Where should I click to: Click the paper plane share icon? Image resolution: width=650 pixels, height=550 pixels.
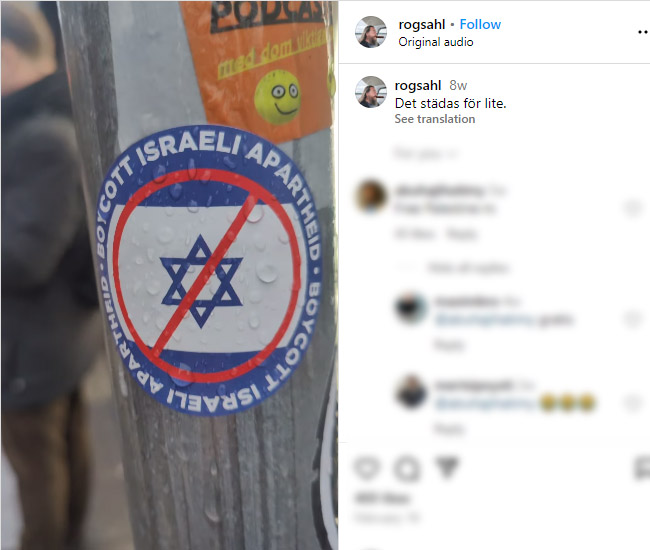click(x=447, y=468)
